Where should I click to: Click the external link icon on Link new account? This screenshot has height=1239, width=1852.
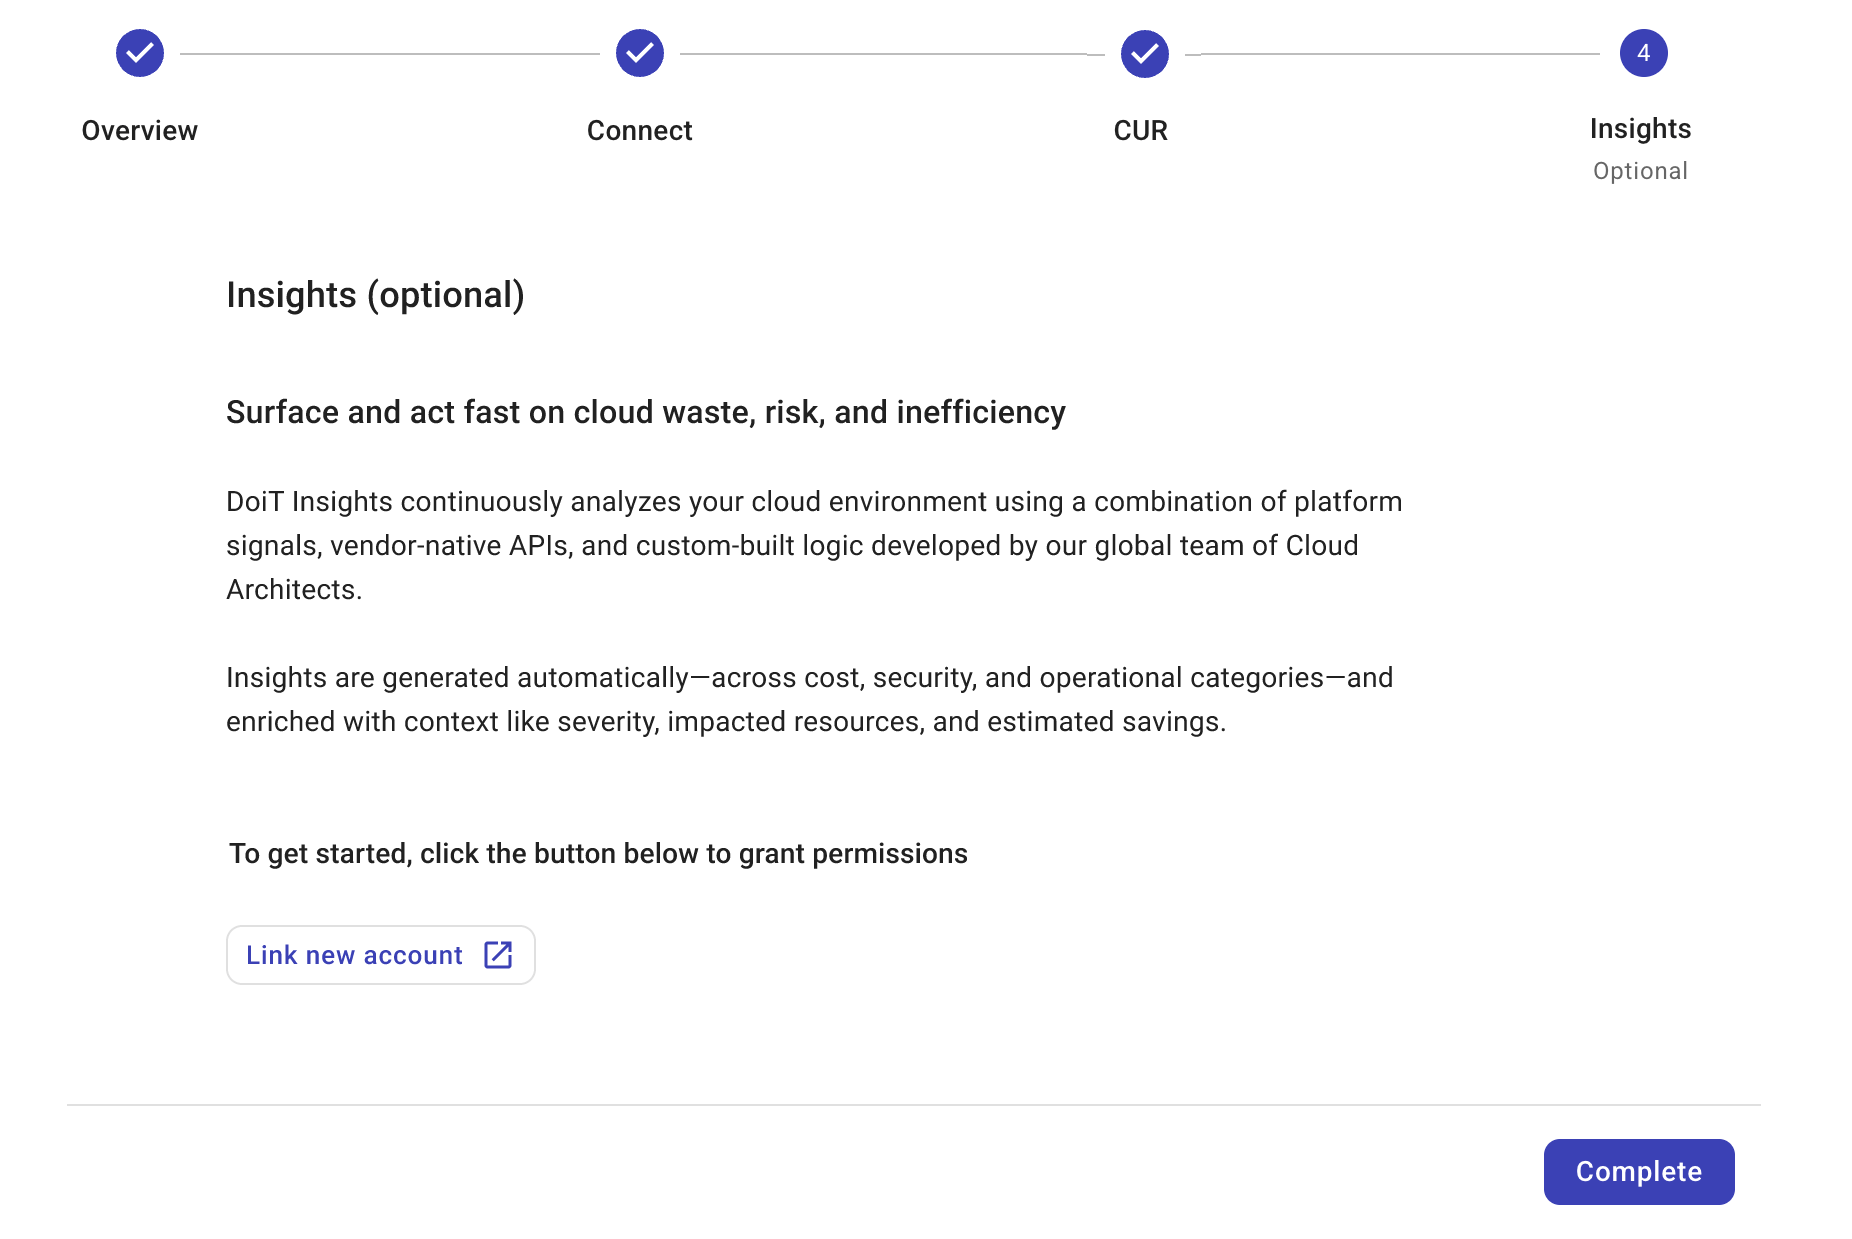tap(497, 955)
